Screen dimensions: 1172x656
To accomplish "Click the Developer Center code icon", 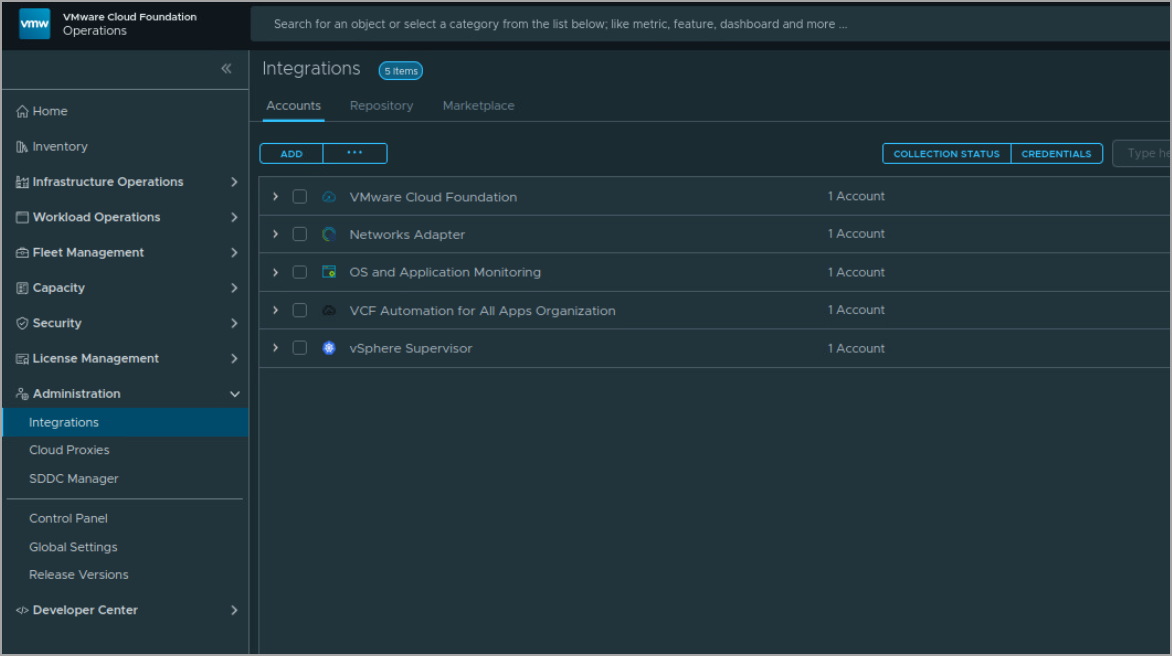I will [x=22, y=610].
